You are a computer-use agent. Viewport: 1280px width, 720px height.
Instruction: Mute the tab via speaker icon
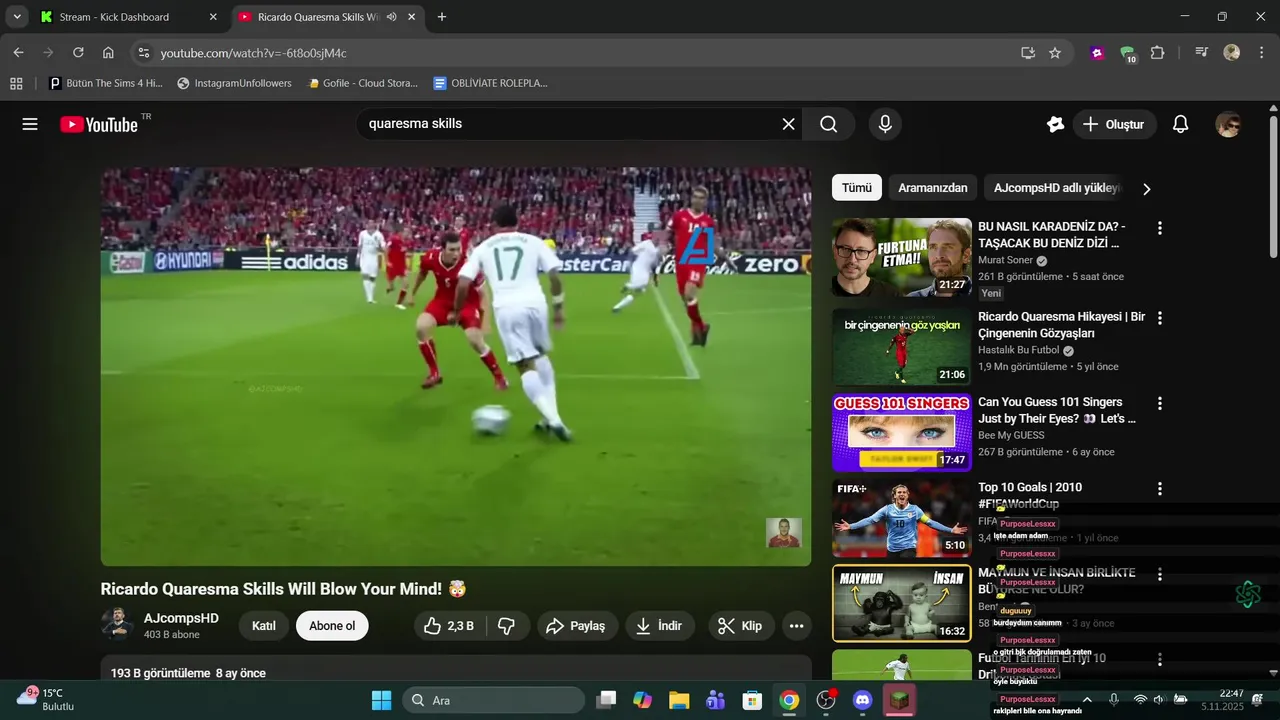(391, 17)
